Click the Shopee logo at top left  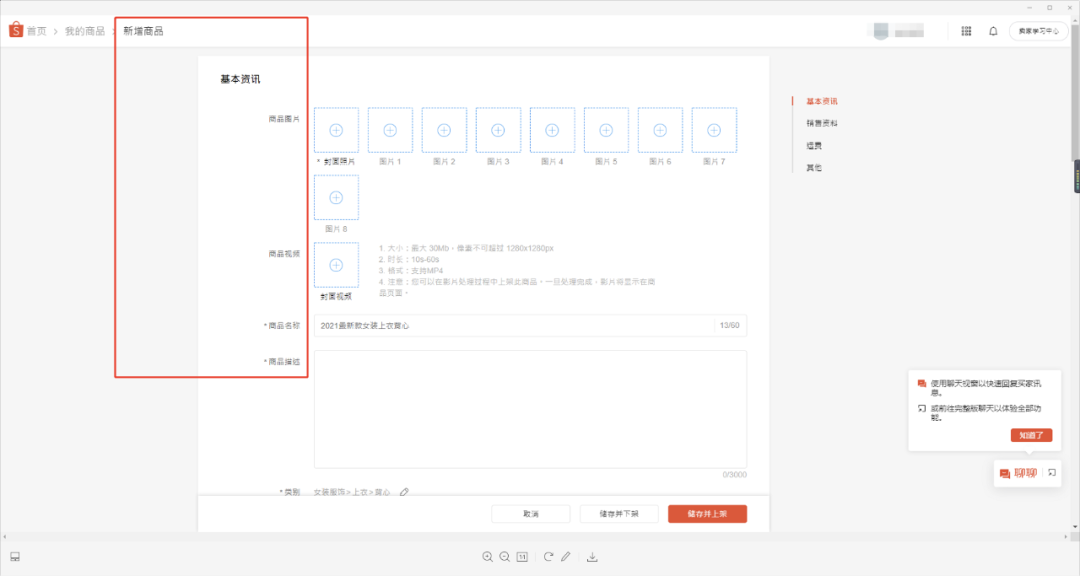14,31
